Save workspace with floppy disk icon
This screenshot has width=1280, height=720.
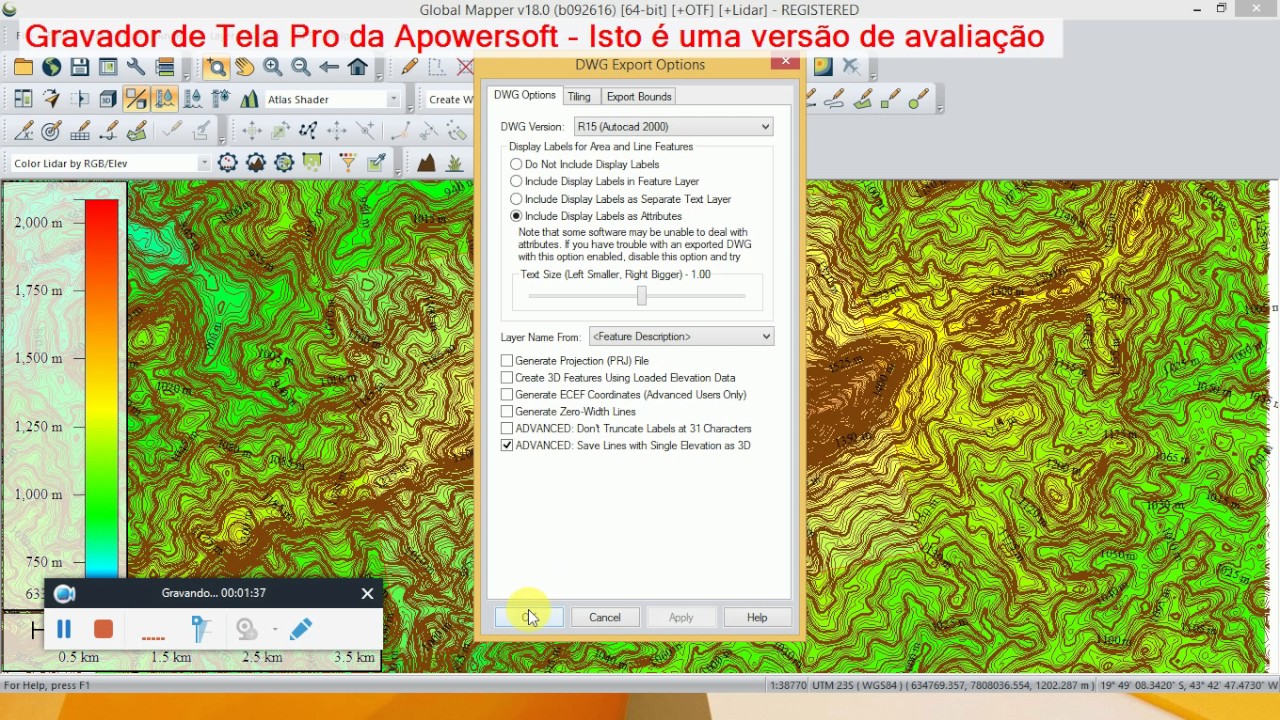[x=80, y=67]
